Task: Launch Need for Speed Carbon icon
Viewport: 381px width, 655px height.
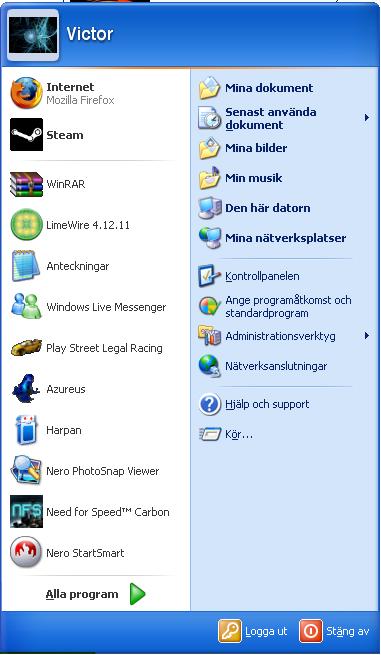Action: pos(26,511)
